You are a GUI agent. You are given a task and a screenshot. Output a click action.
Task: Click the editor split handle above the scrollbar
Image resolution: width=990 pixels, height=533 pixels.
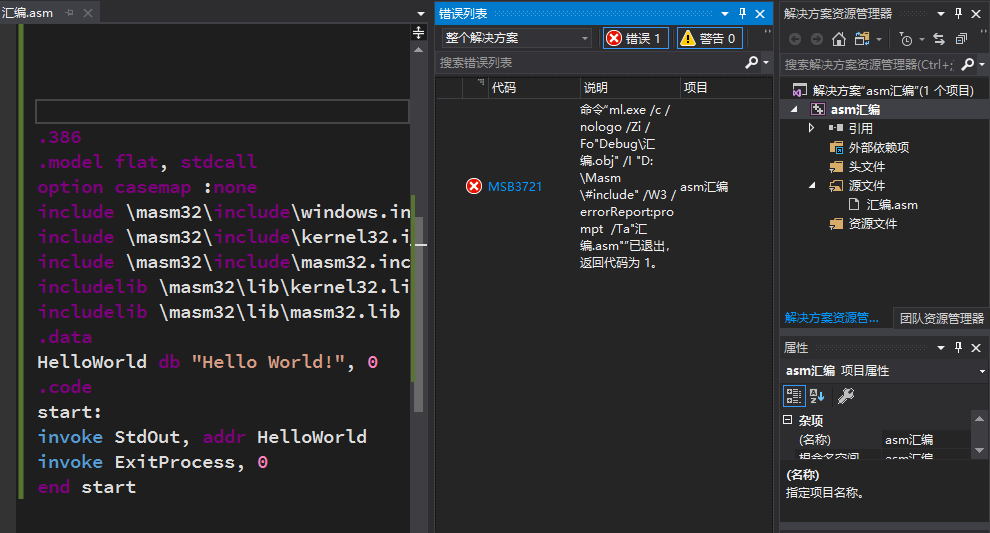coord(418,32)
